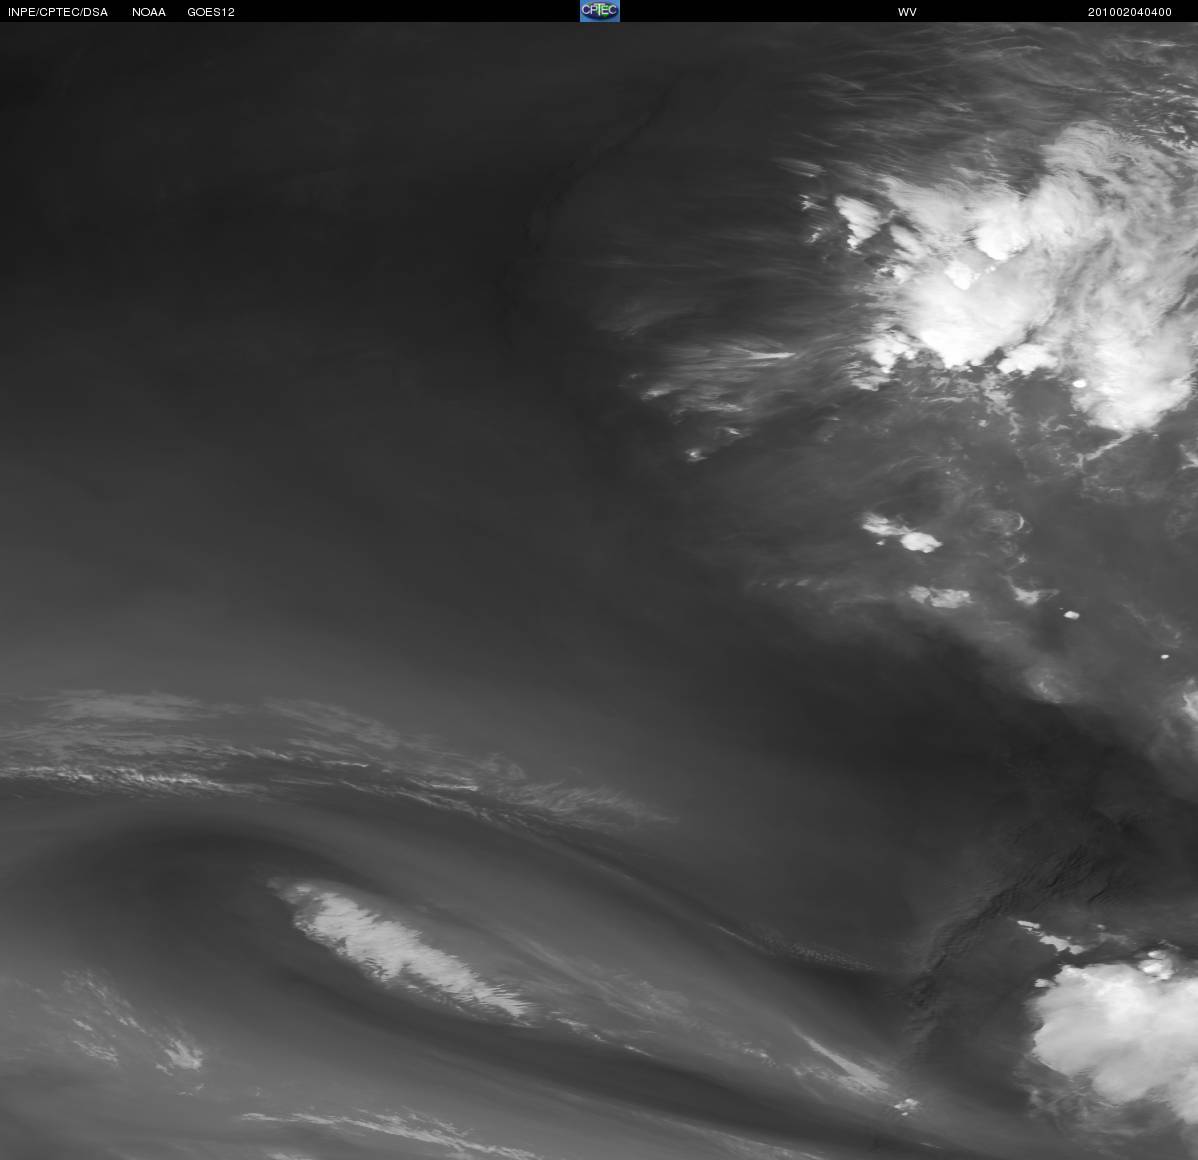The image size is (1198, 1160).
Task: Click the GOES12 satellite label
Action: pyautogui.click(x=211, y=12)
